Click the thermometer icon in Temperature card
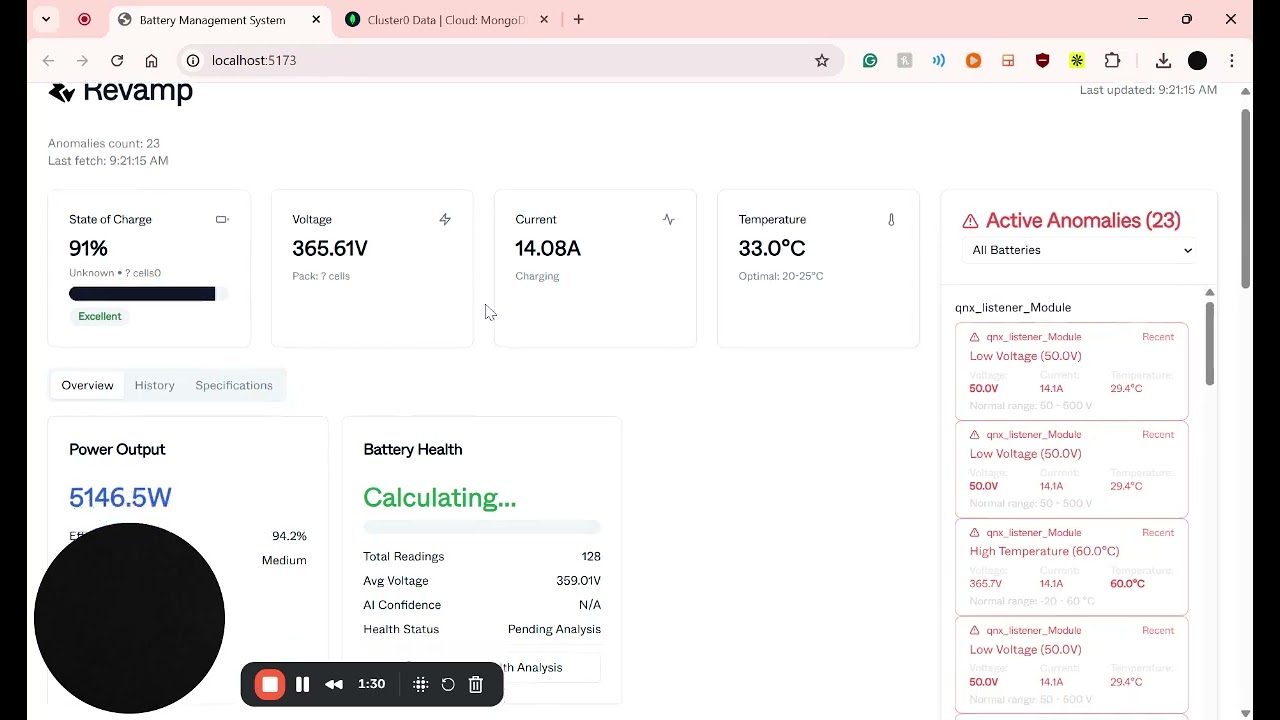This screenshot has width=1280, height=720. point(891,219)
